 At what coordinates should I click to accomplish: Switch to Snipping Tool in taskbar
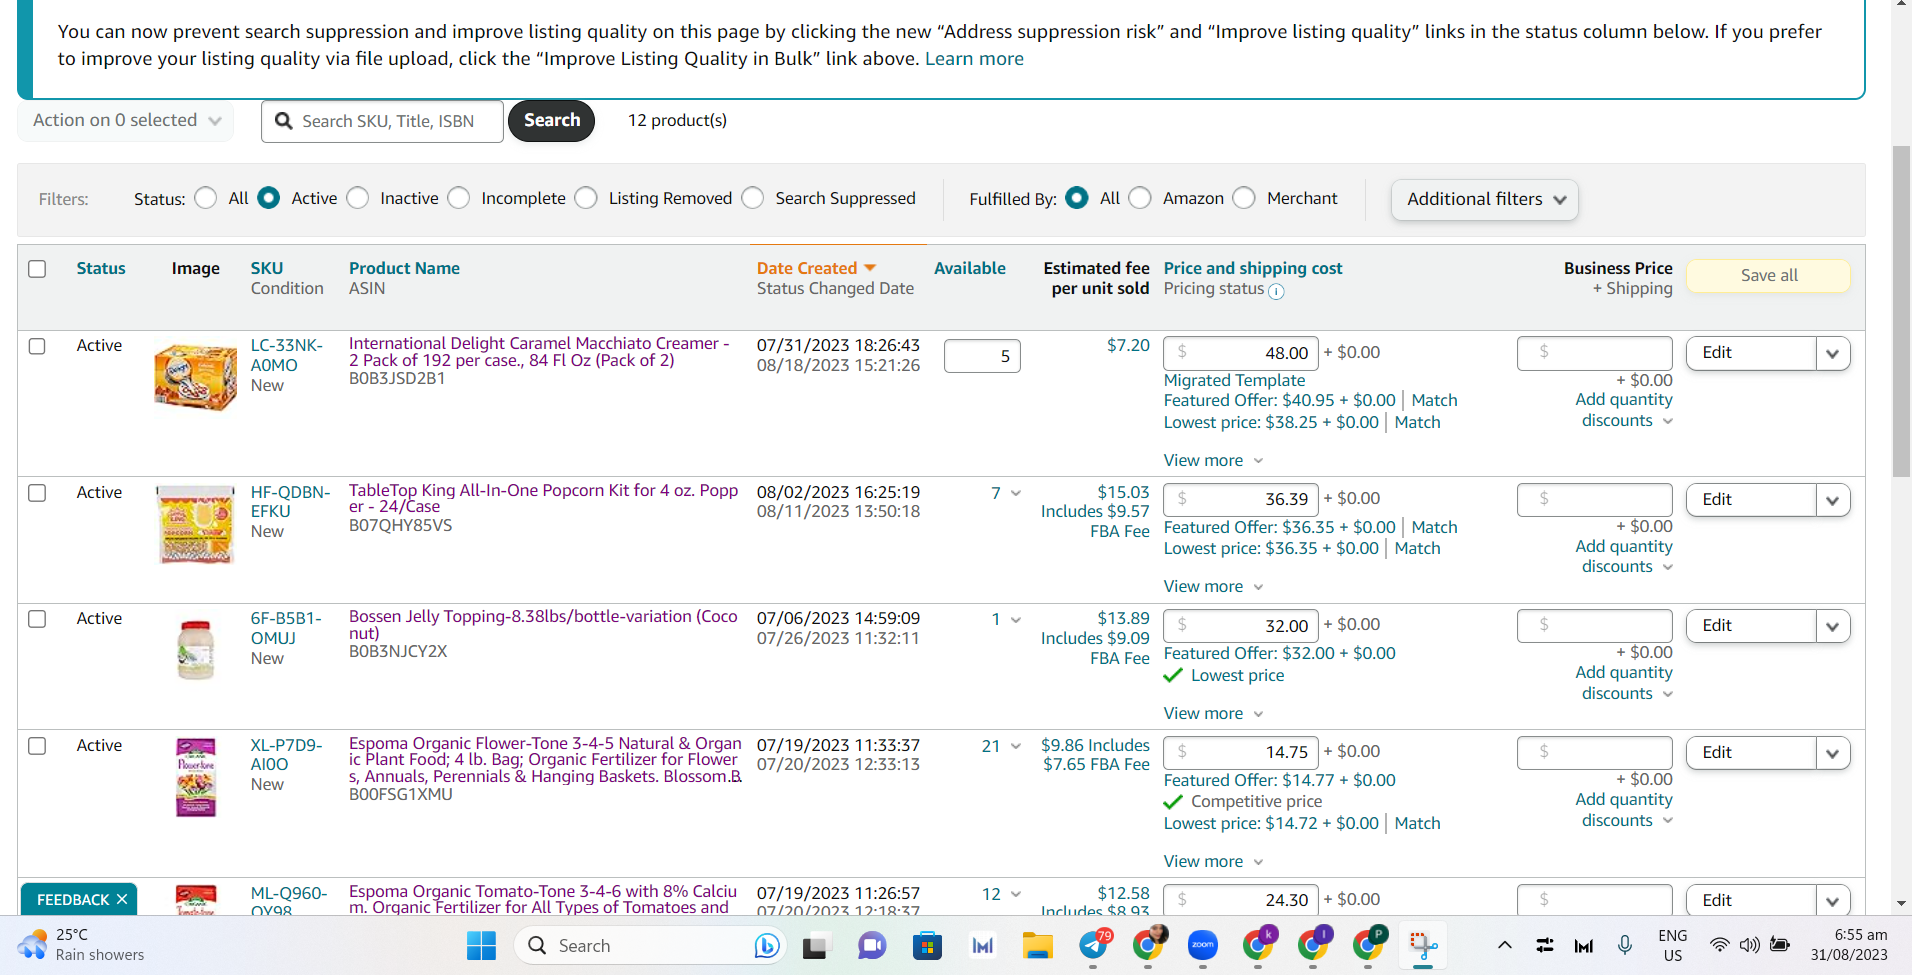pyautogui.click(x=1423, y=945)
